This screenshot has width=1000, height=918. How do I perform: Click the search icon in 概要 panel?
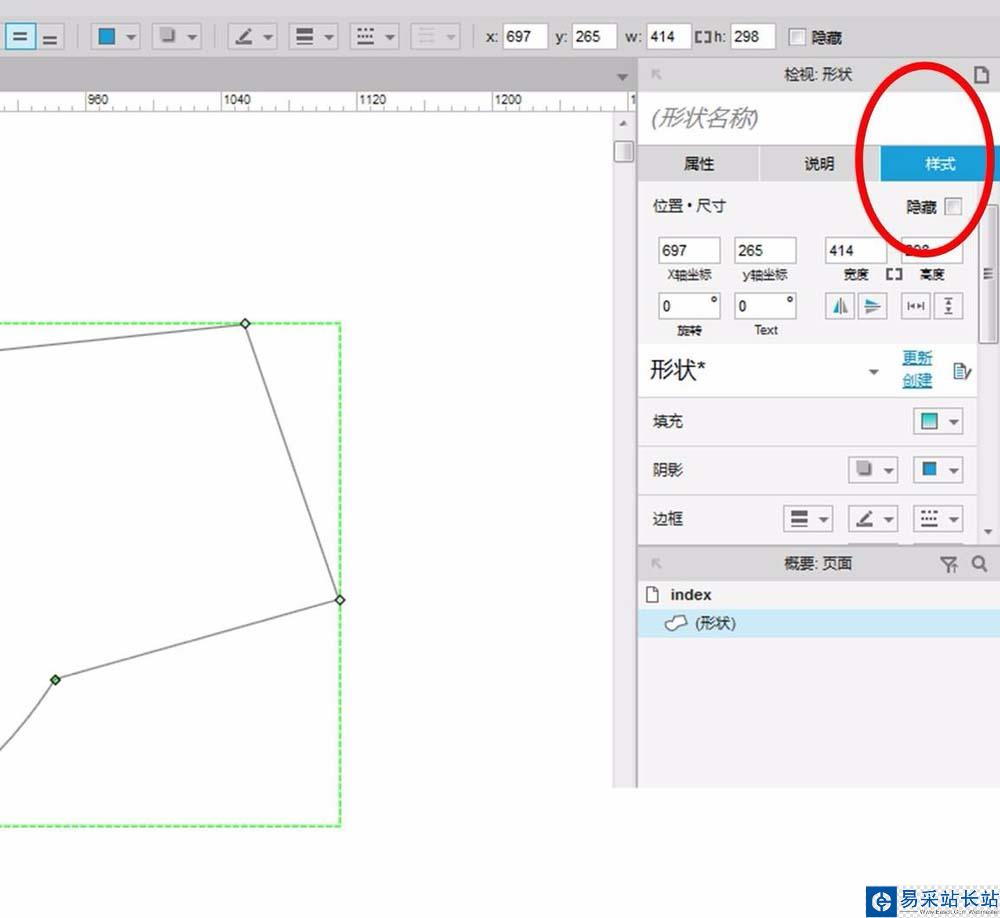(x=980, y=563)
